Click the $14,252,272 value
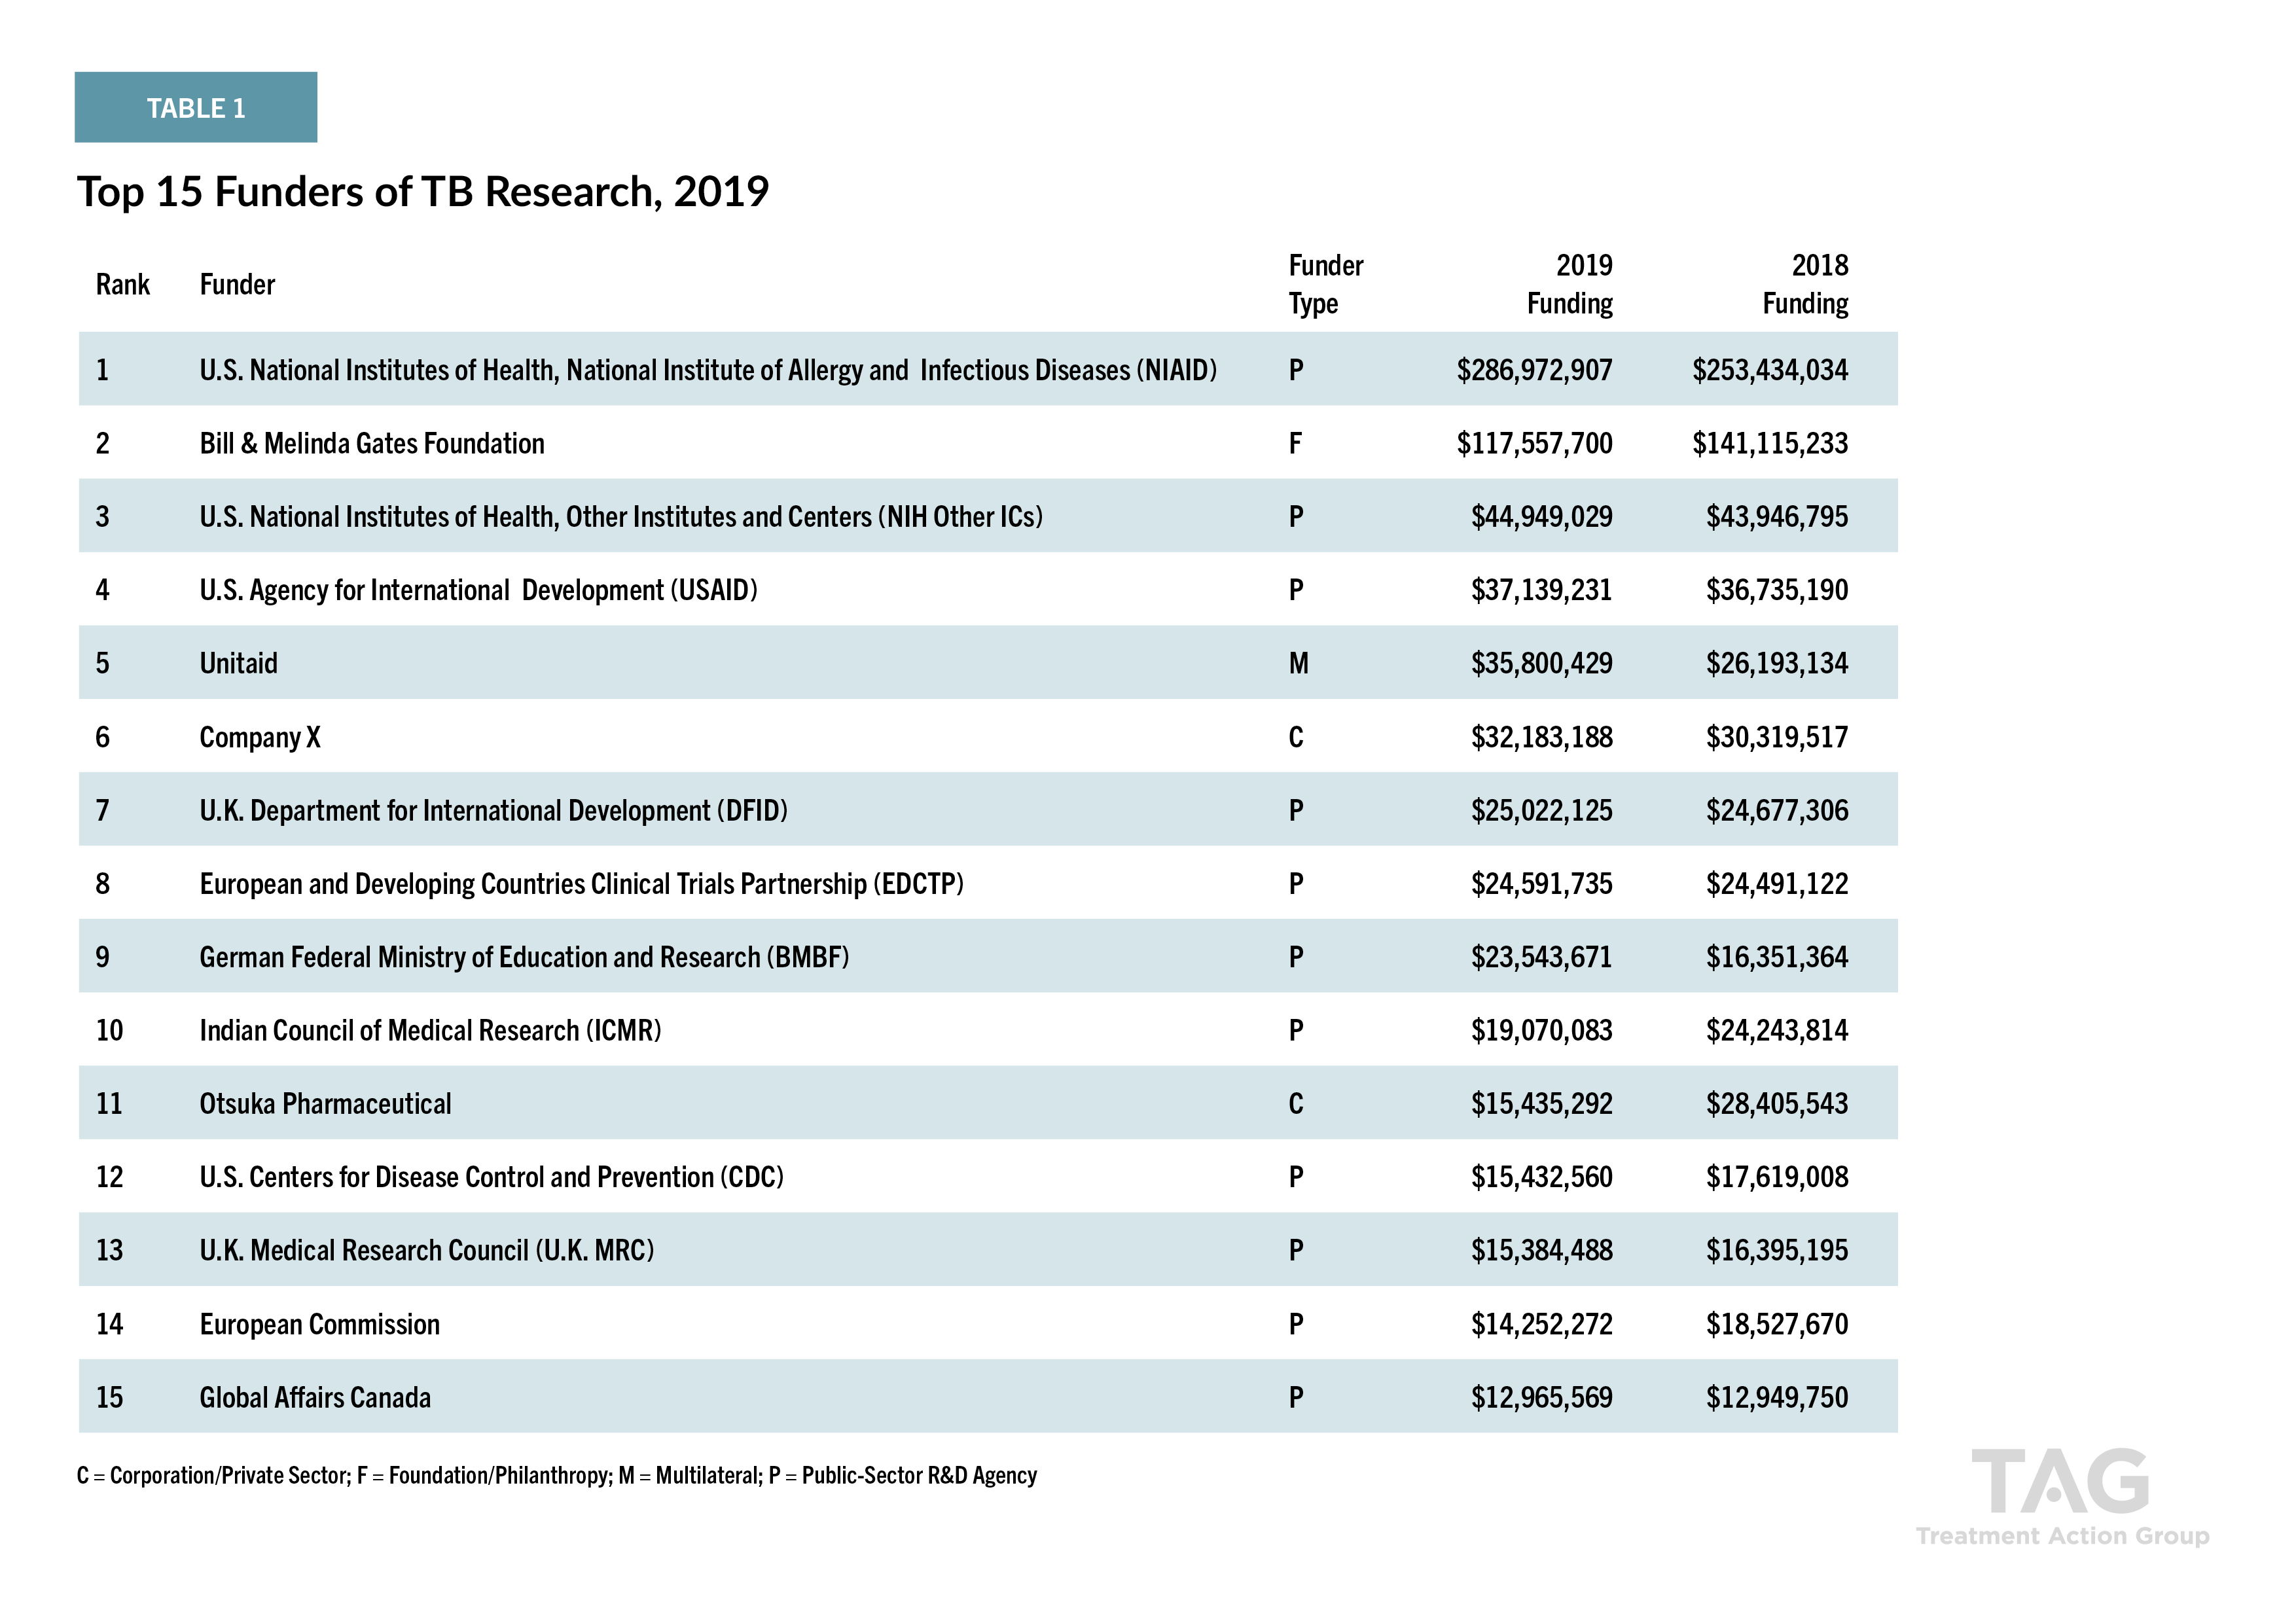 coord(1541,1325)
